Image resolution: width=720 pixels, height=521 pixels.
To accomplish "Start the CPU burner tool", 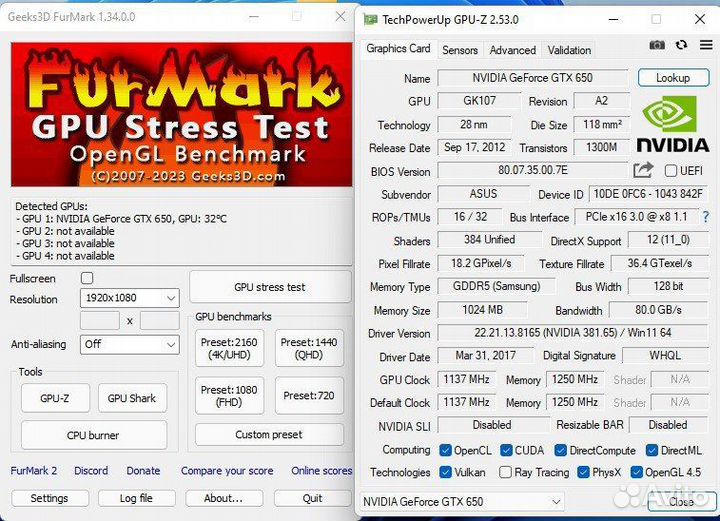I will [x=94, y=435].
